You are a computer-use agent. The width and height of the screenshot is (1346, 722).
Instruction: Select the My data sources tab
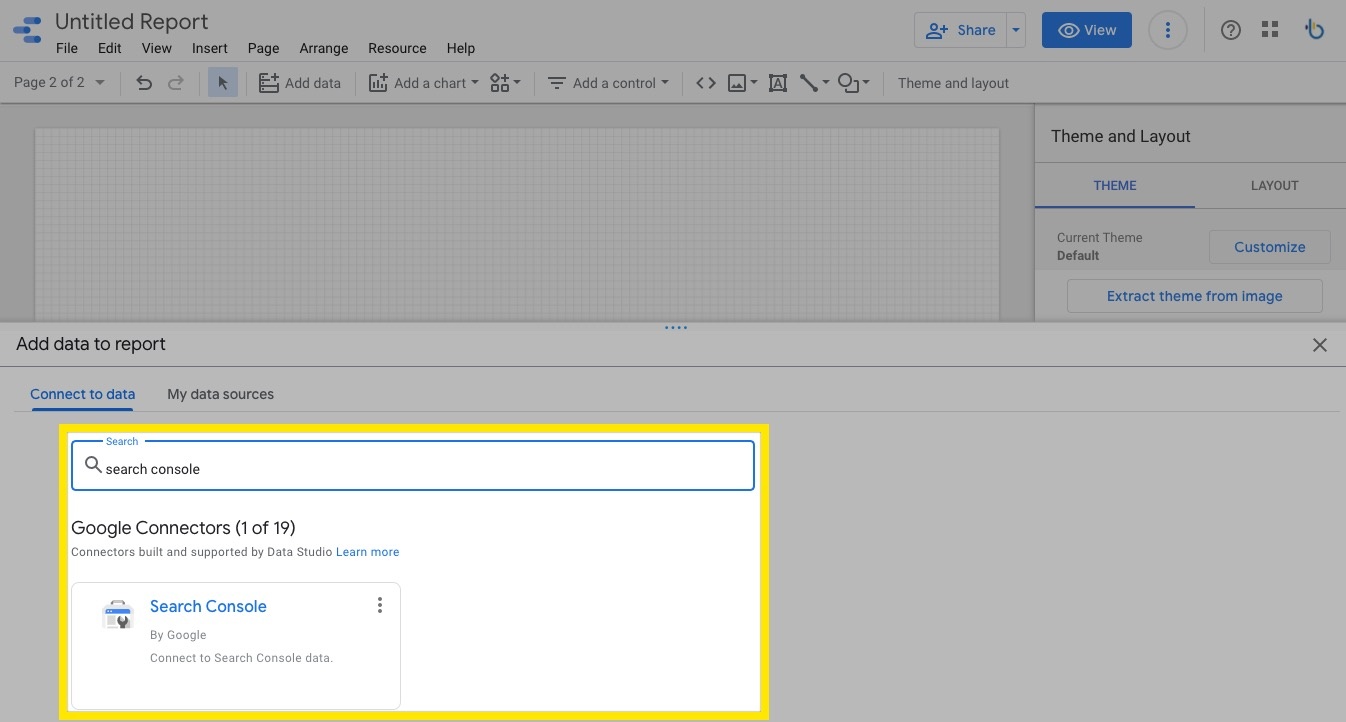pyautogui.click(x=220, y=394)
